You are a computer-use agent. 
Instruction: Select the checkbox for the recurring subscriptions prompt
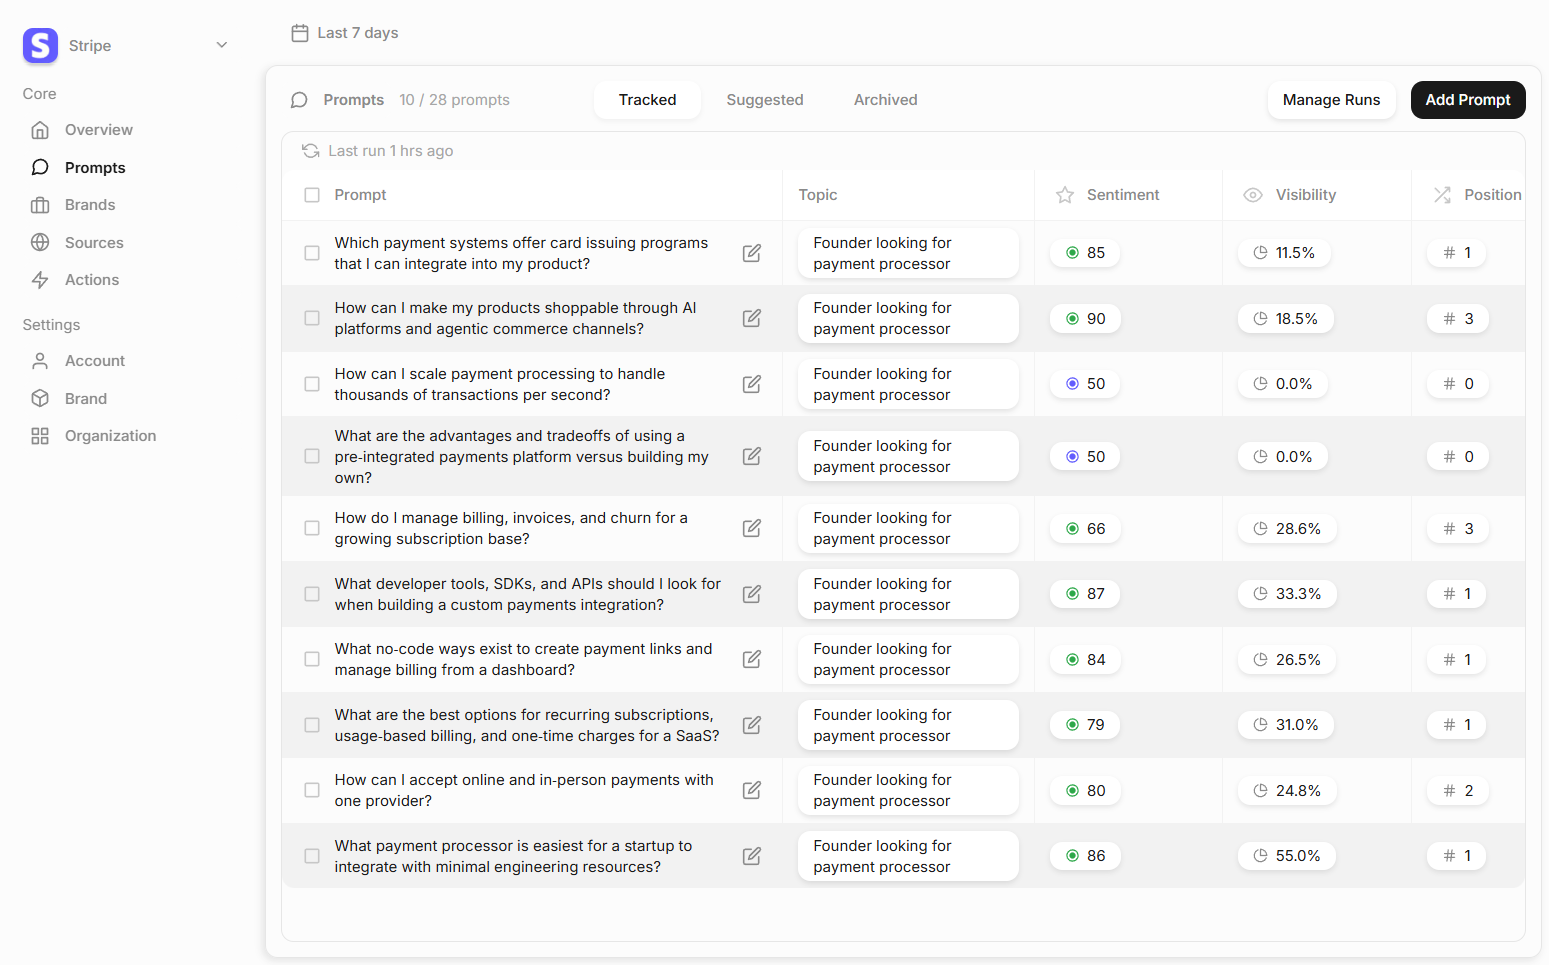[311, 725]
